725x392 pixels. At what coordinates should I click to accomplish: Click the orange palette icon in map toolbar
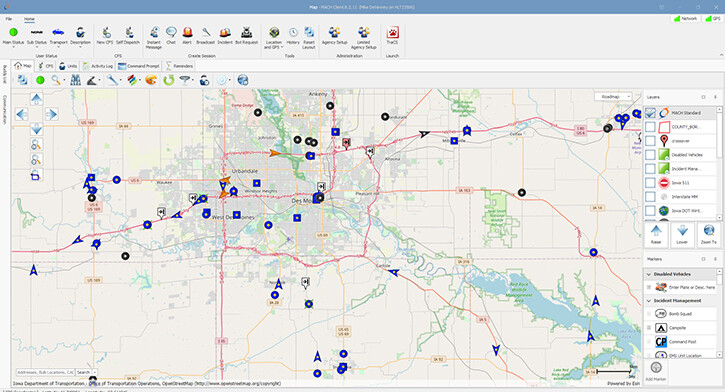(x=151, y=80)
